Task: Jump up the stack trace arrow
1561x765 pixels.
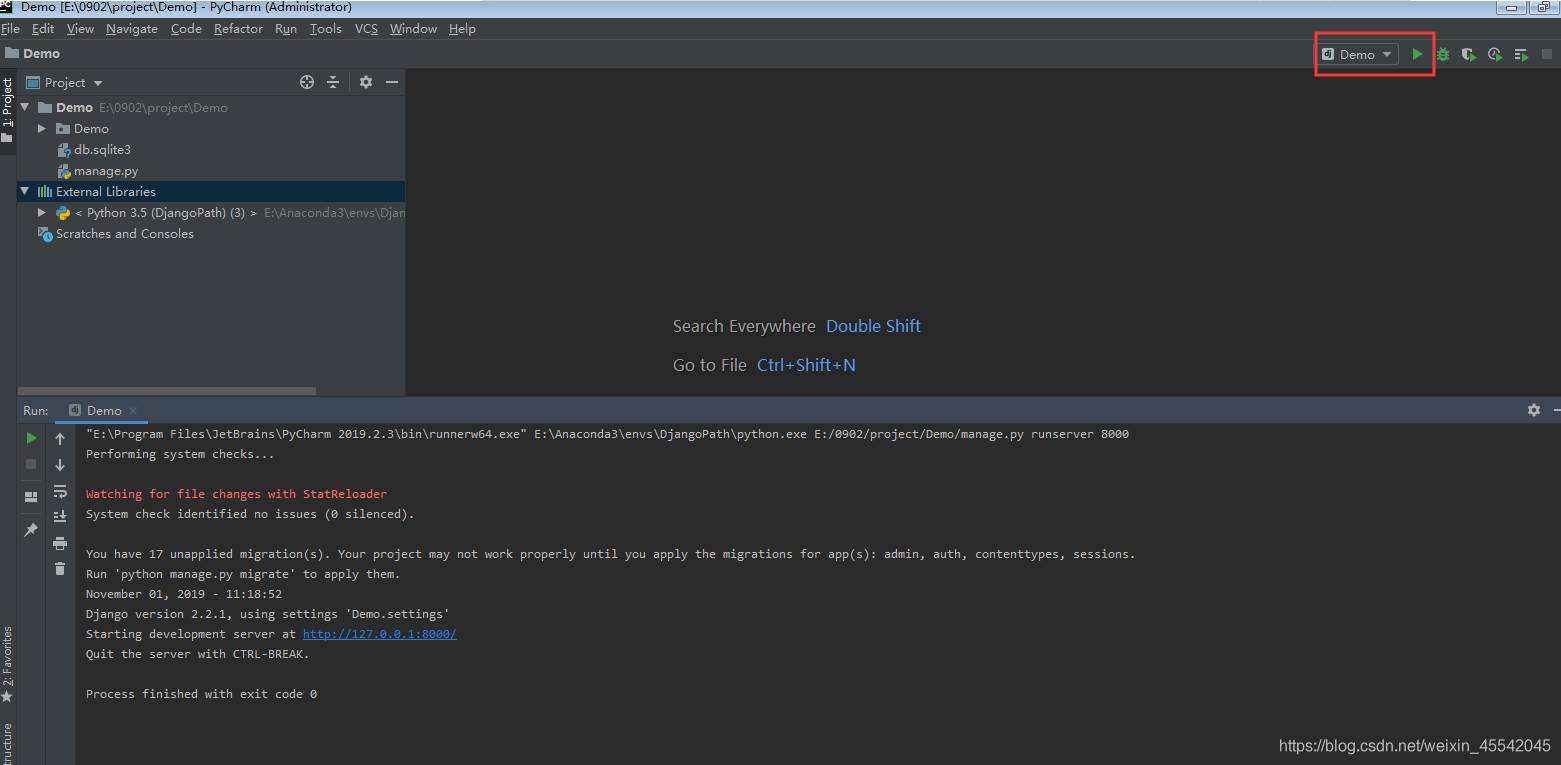Action: [60, 439]
